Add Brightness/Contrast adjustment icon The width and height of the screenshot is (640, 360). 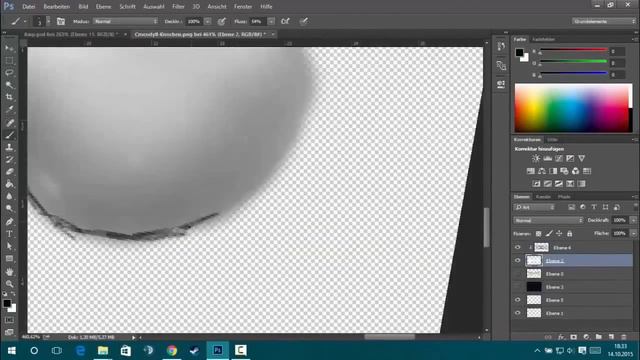536,158
